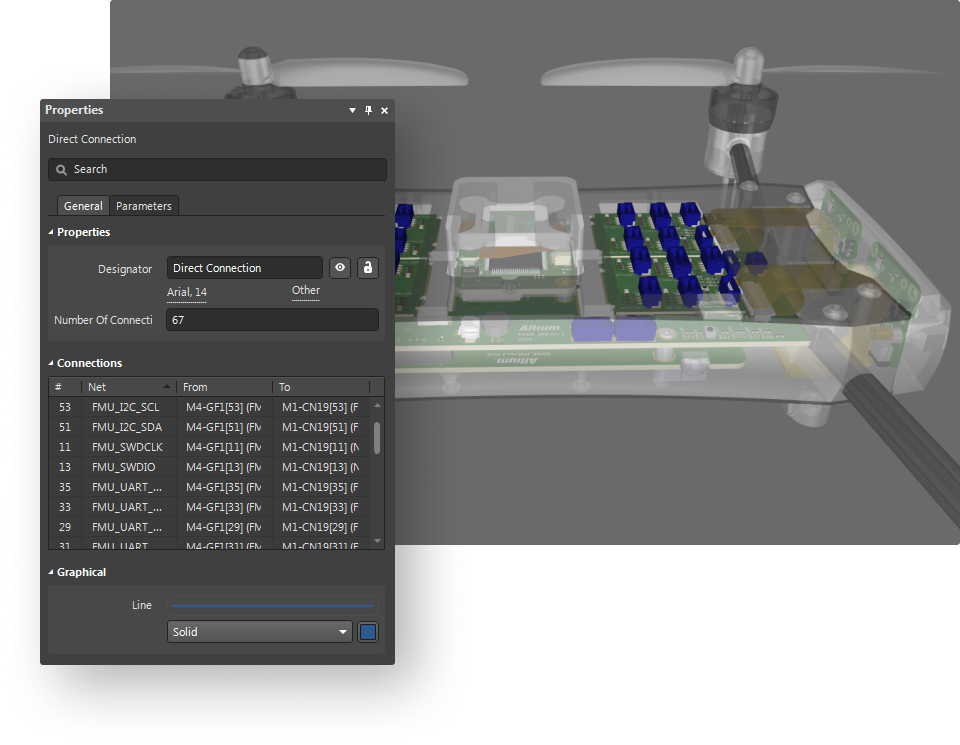This screenshot has height=745, width=960.
Task: Click the Other link under Designator
Action: click(306, 291)
